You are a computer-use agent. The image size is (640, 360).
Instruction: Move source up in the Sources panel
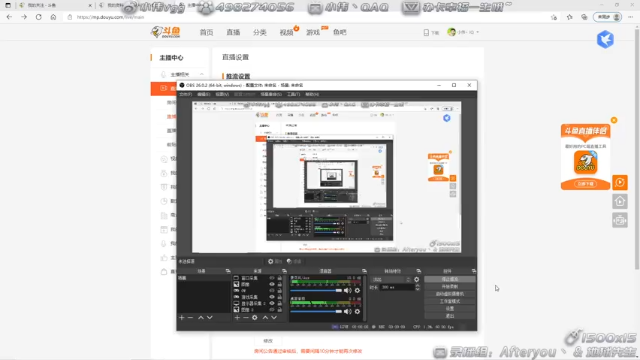point(265,318)
